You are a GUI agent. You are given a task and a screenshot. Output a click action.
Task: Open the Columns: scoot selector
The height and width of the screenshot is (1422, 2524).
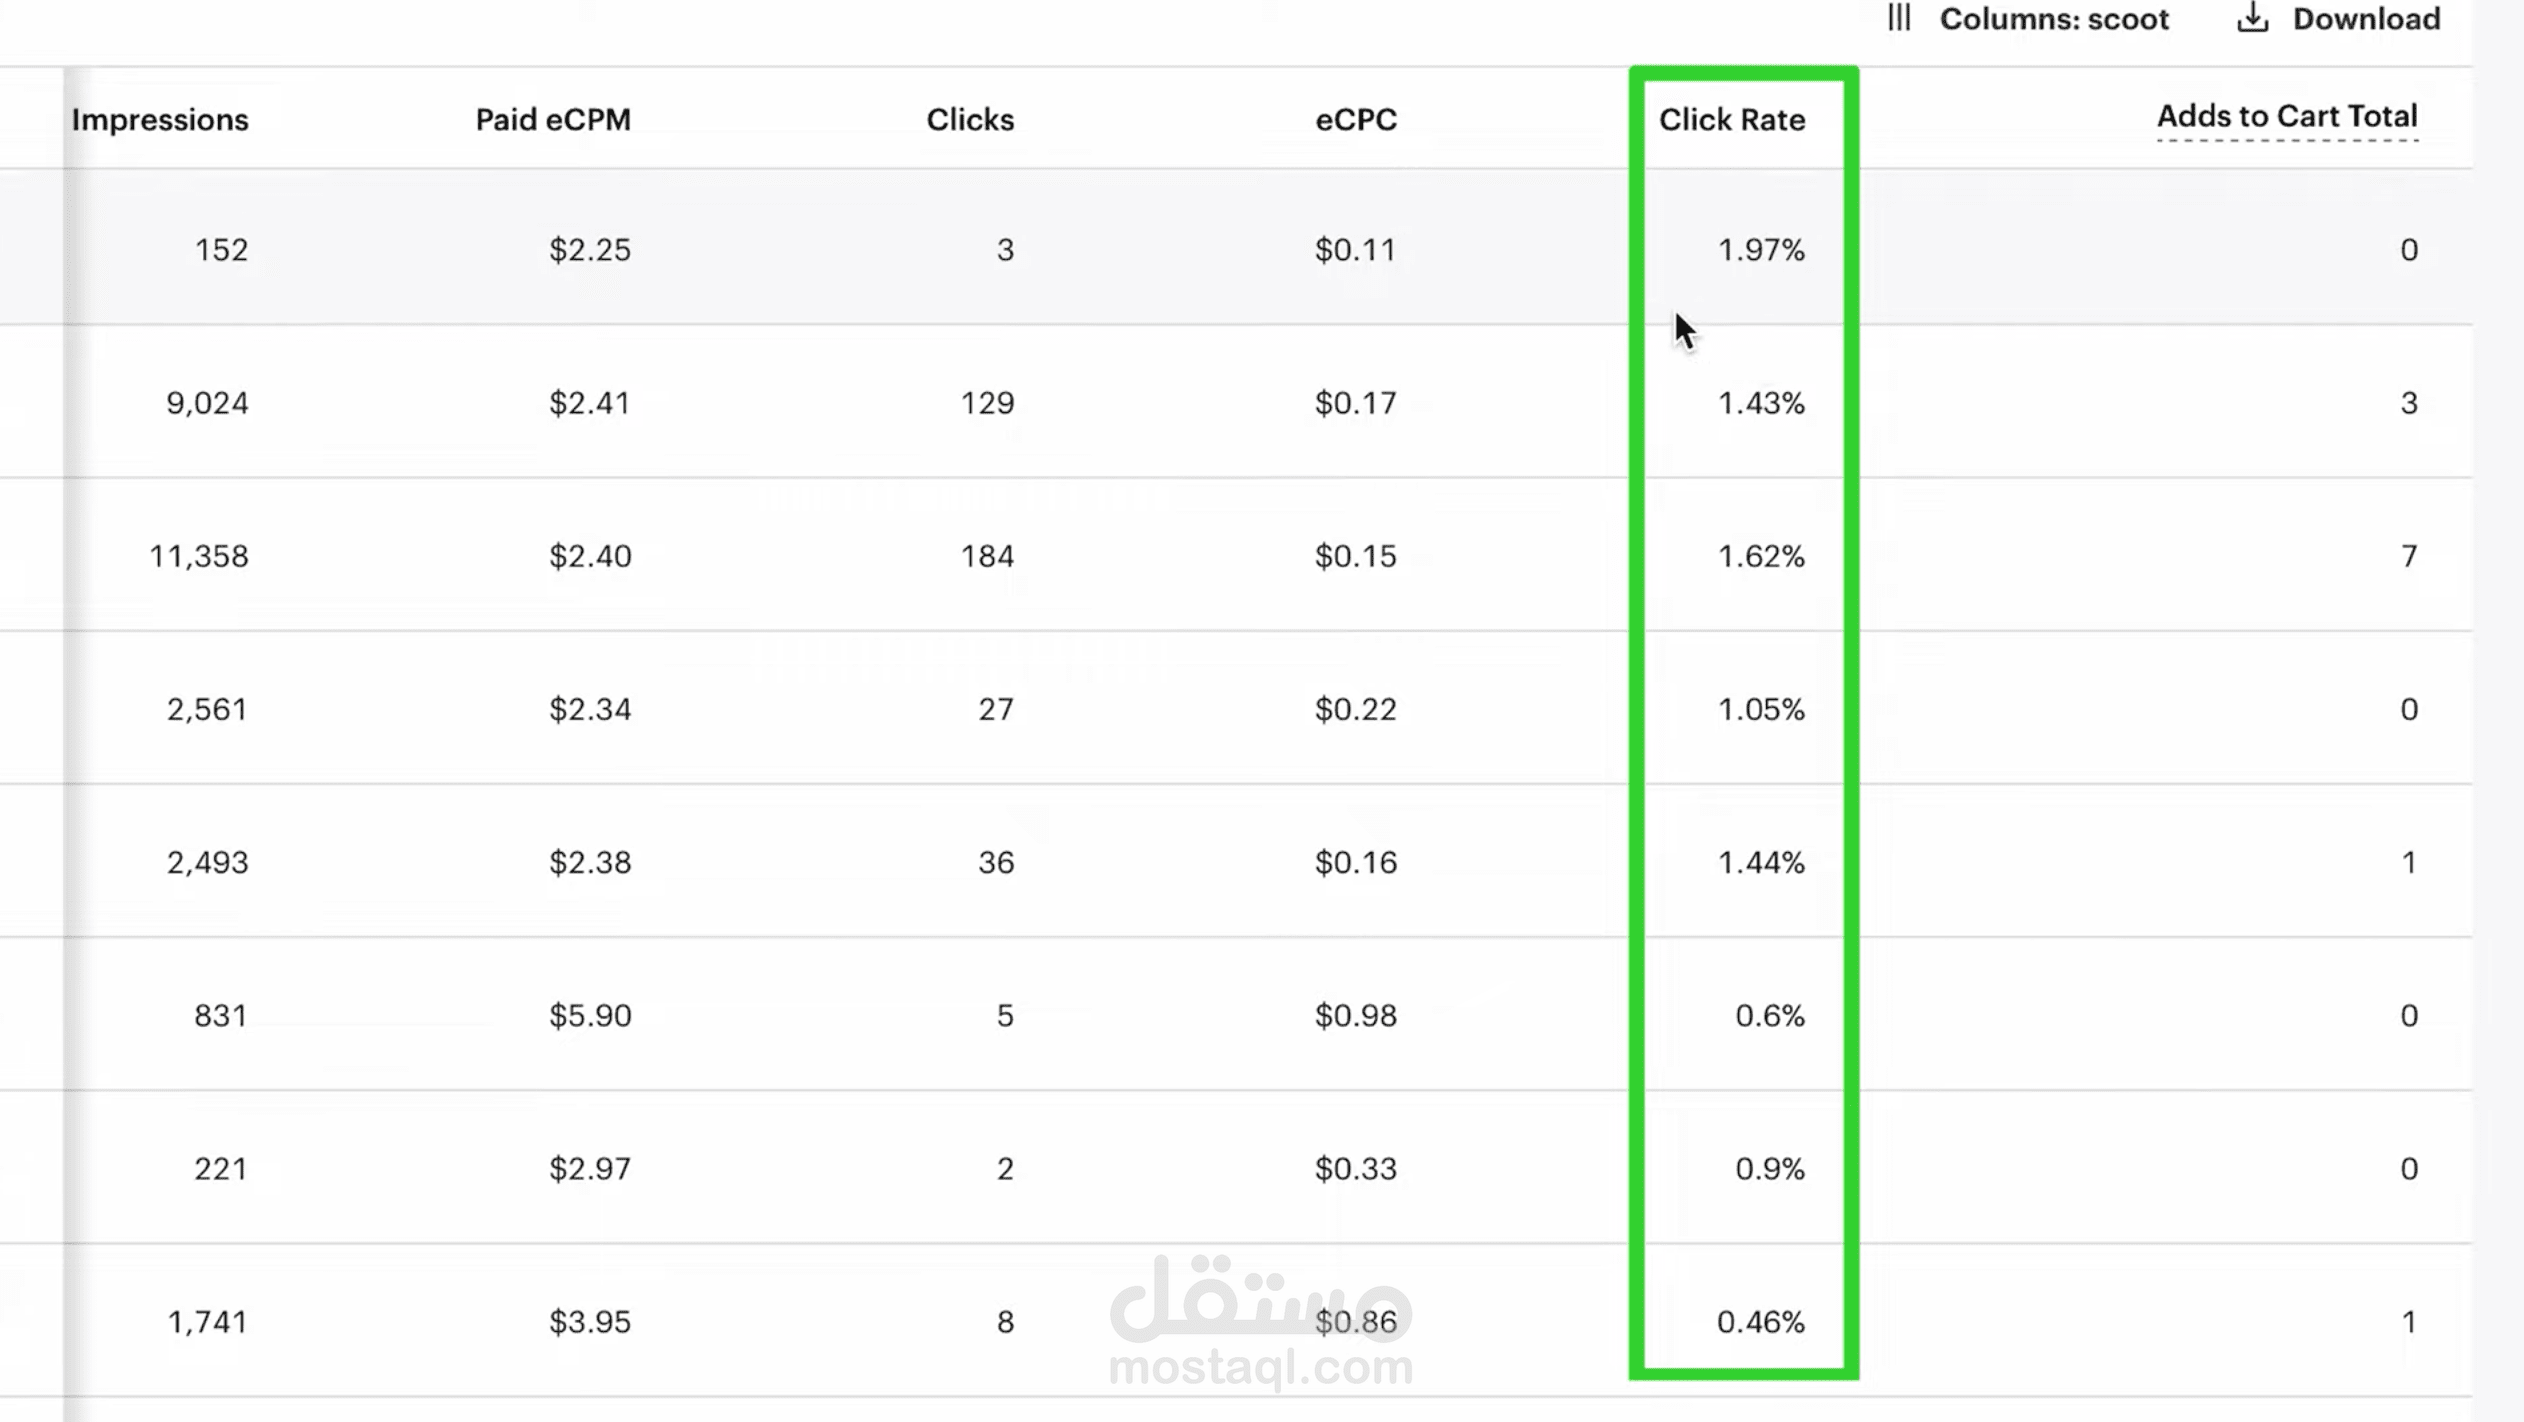(x=2028, y=19)
